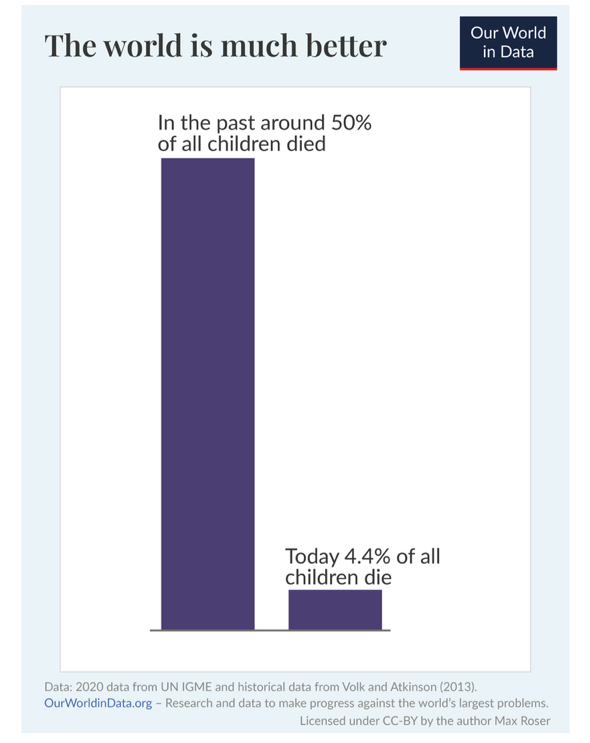Click the 'Today 4.4% of all children die' label
This screenshot has height=743, width=590.
click(363, 566)
